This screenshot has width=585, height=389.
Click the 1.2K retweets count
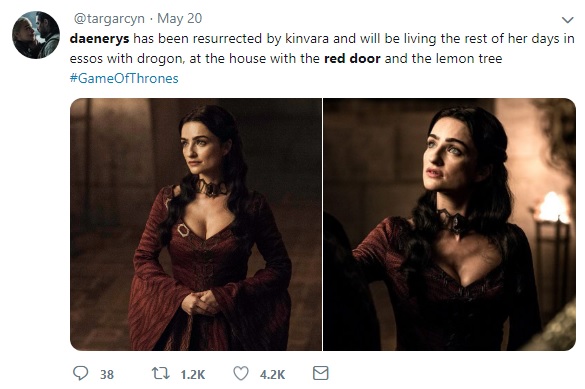[193, 374]
